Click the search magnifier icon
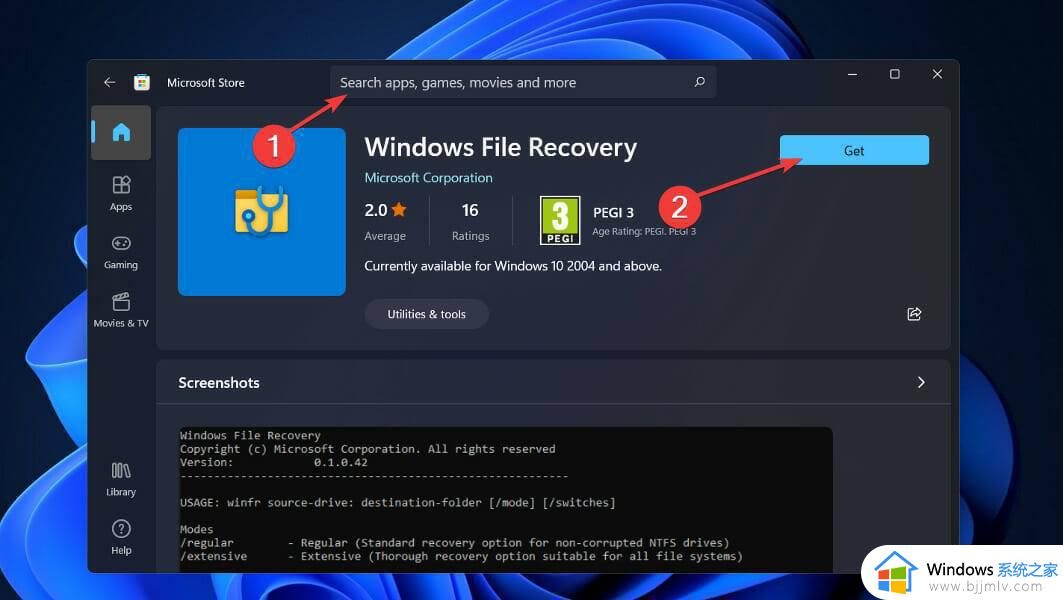Viewport: 1063px width, 600px height. pos(700,82)
